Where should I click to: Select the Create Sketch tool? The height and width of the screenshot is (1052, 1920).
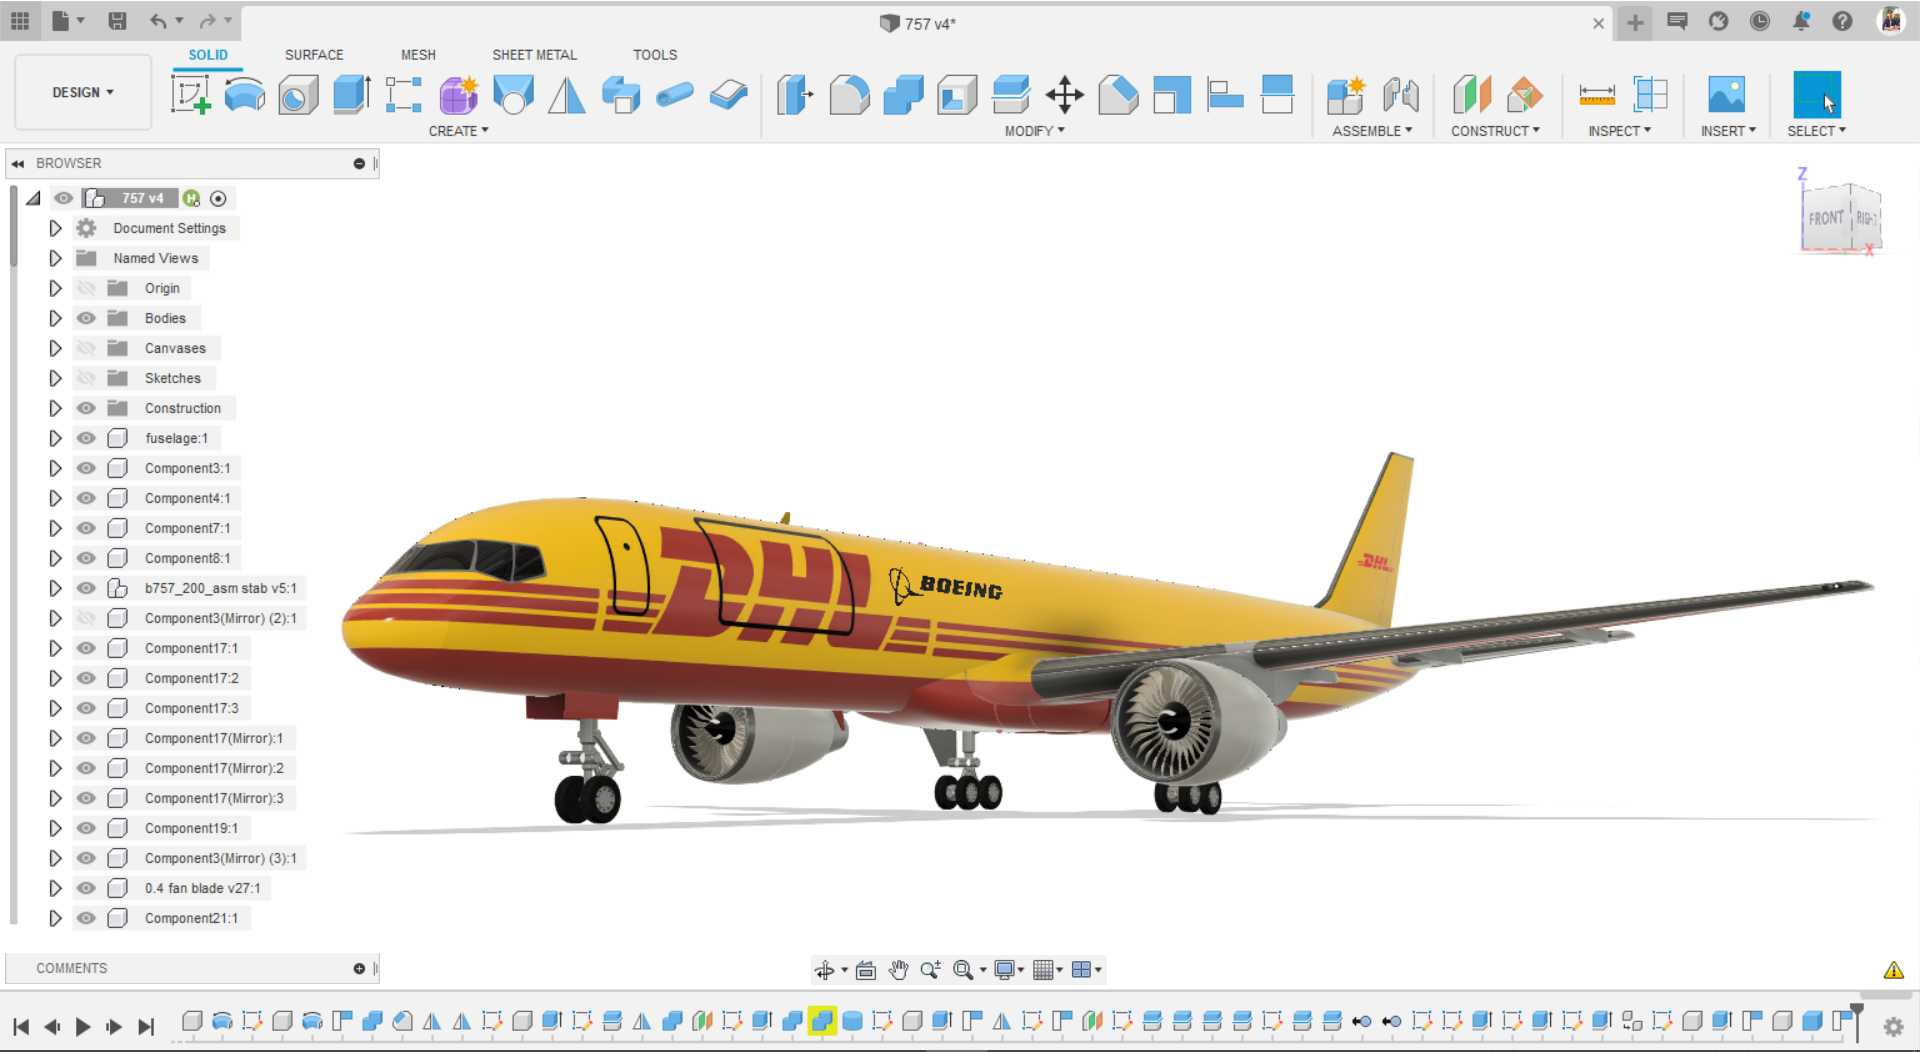191,95
